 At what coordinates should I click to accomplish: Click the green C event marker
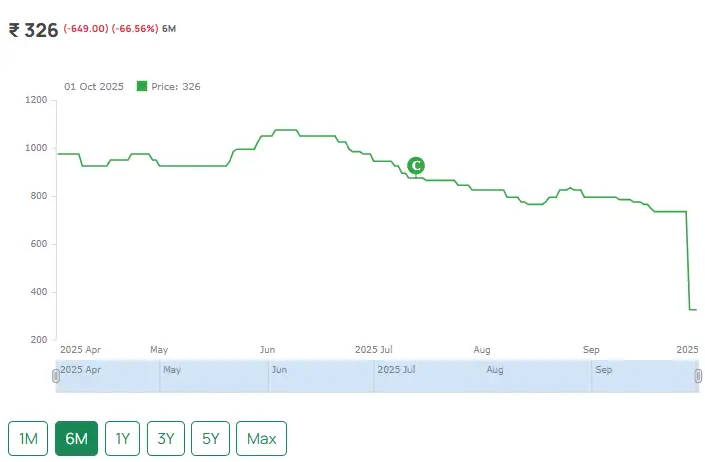(416, 166)
